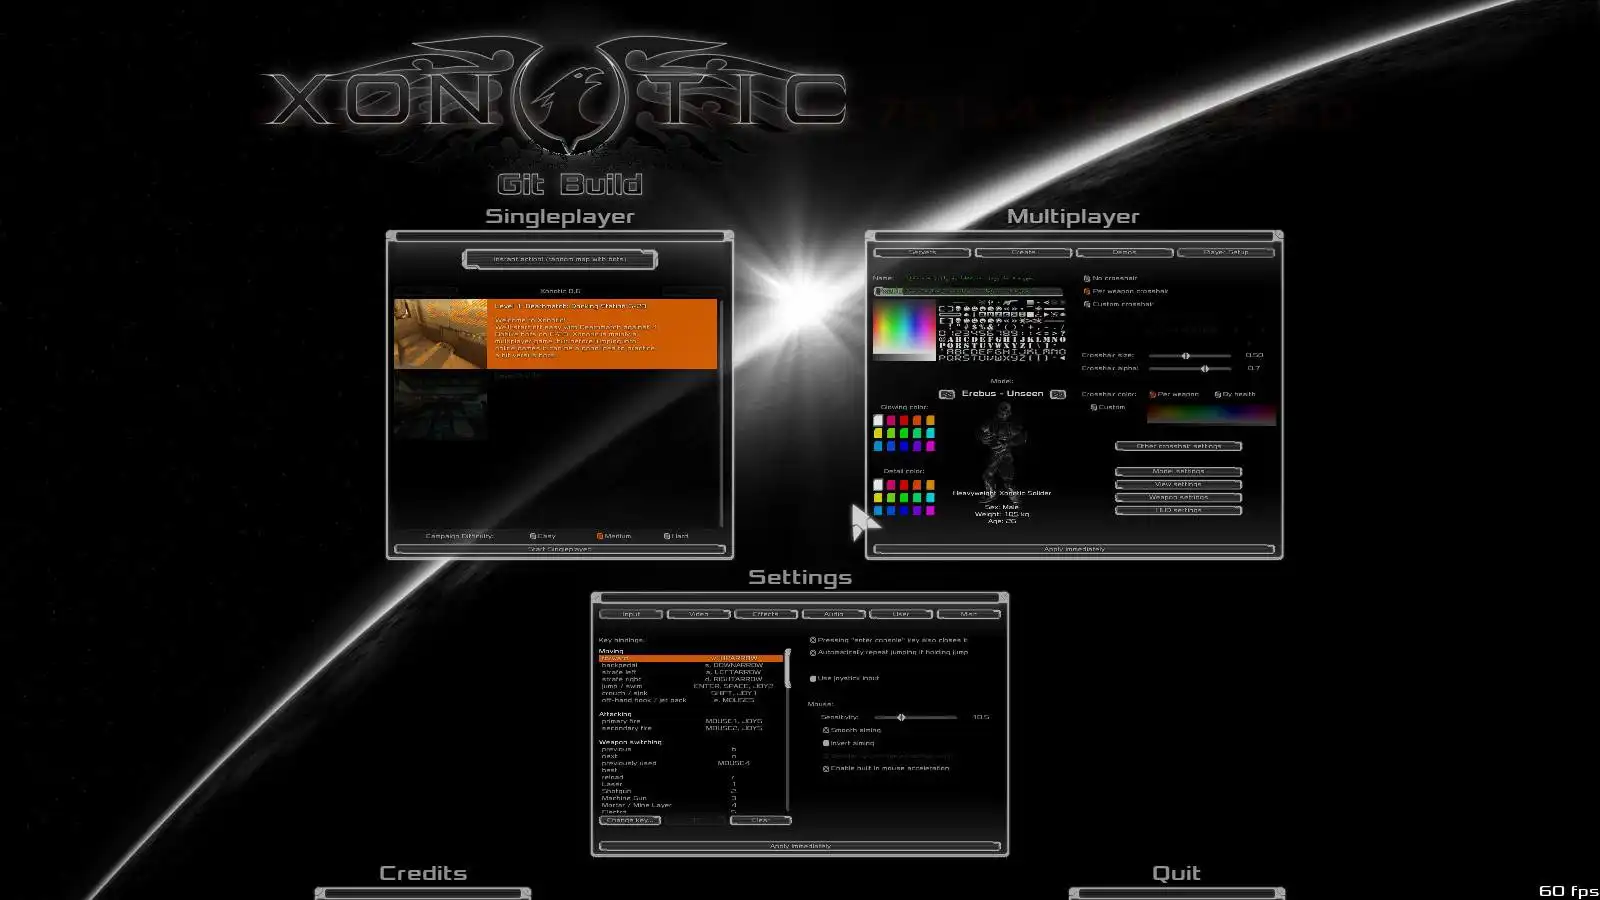Open Weapon settings
This screenshot has height=900, width=1600.
[1179, 497]
